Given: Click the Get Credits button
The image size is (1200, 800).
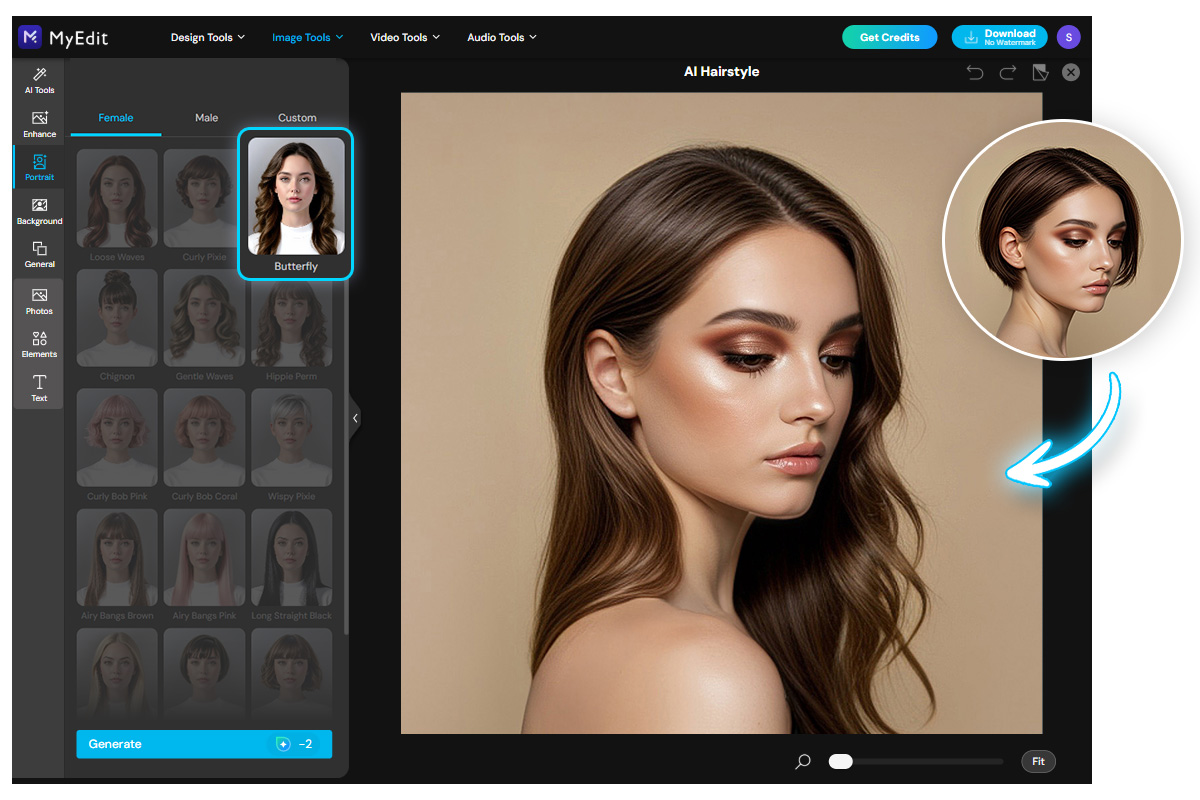Looking at the screenshot, I should [889, 37].
